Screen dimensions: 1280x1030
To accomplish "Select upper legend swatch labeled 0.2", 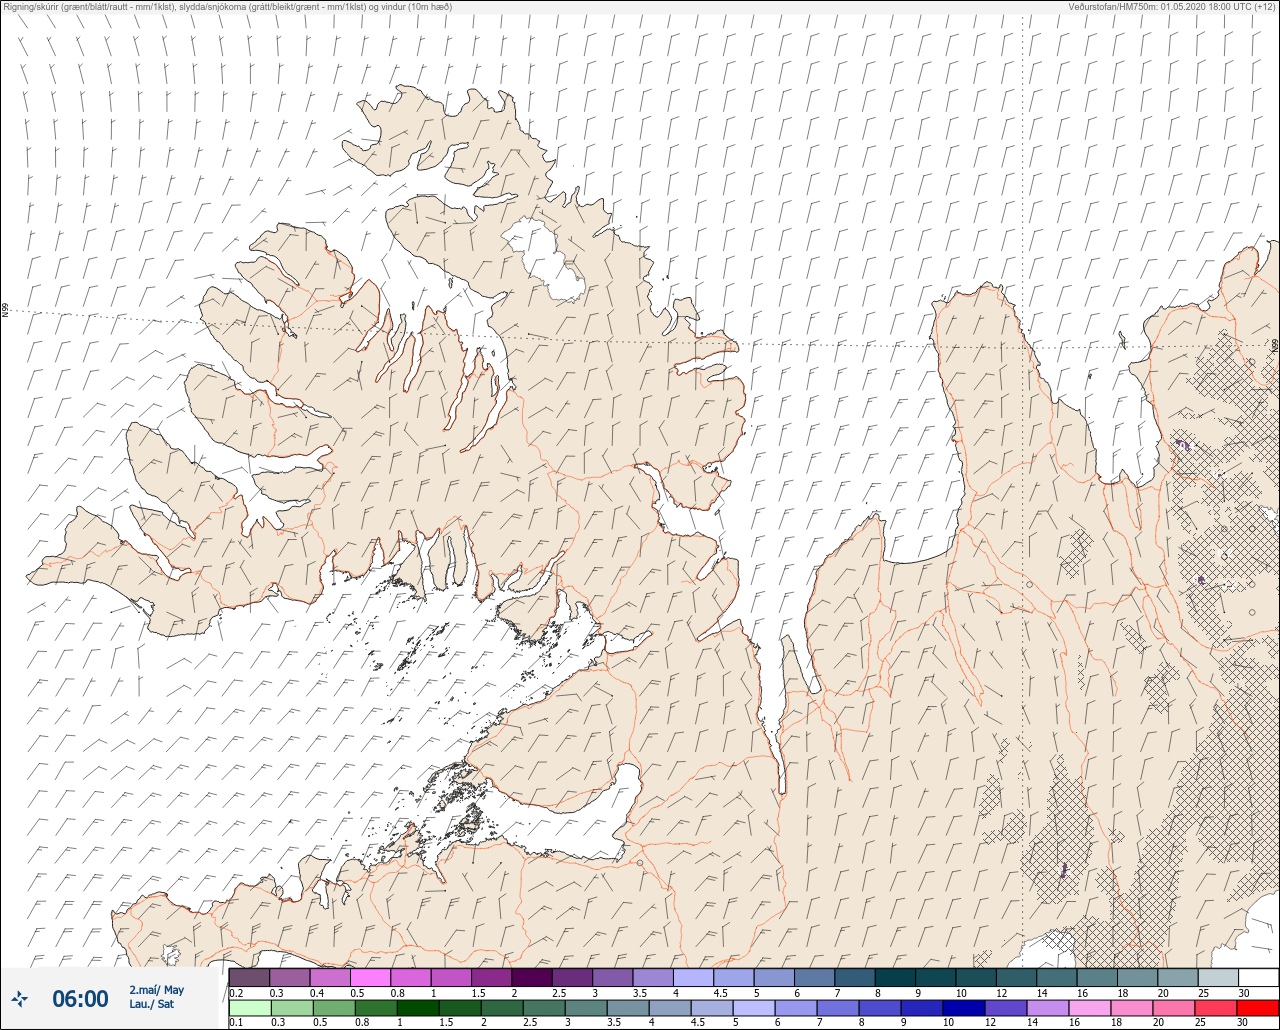I will click(249, 977).
